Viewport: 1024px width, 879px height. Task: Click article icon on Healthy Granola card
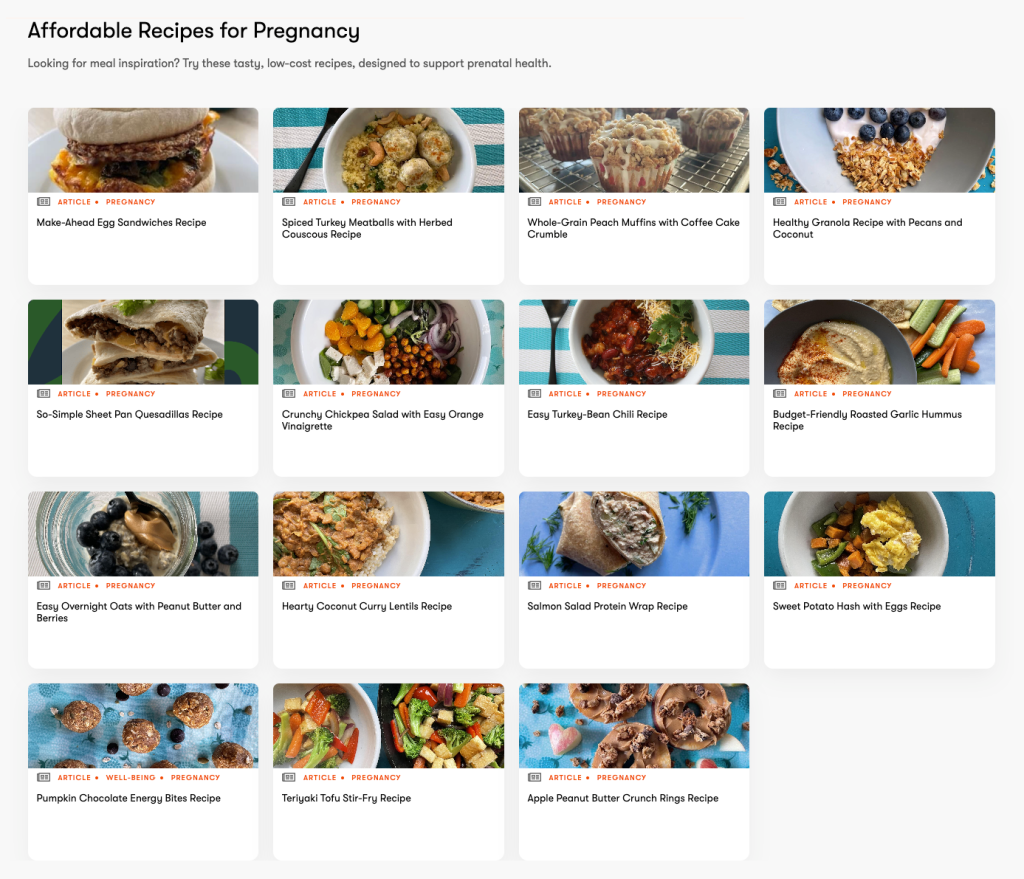pyautogui.click(x=780, y=202)
